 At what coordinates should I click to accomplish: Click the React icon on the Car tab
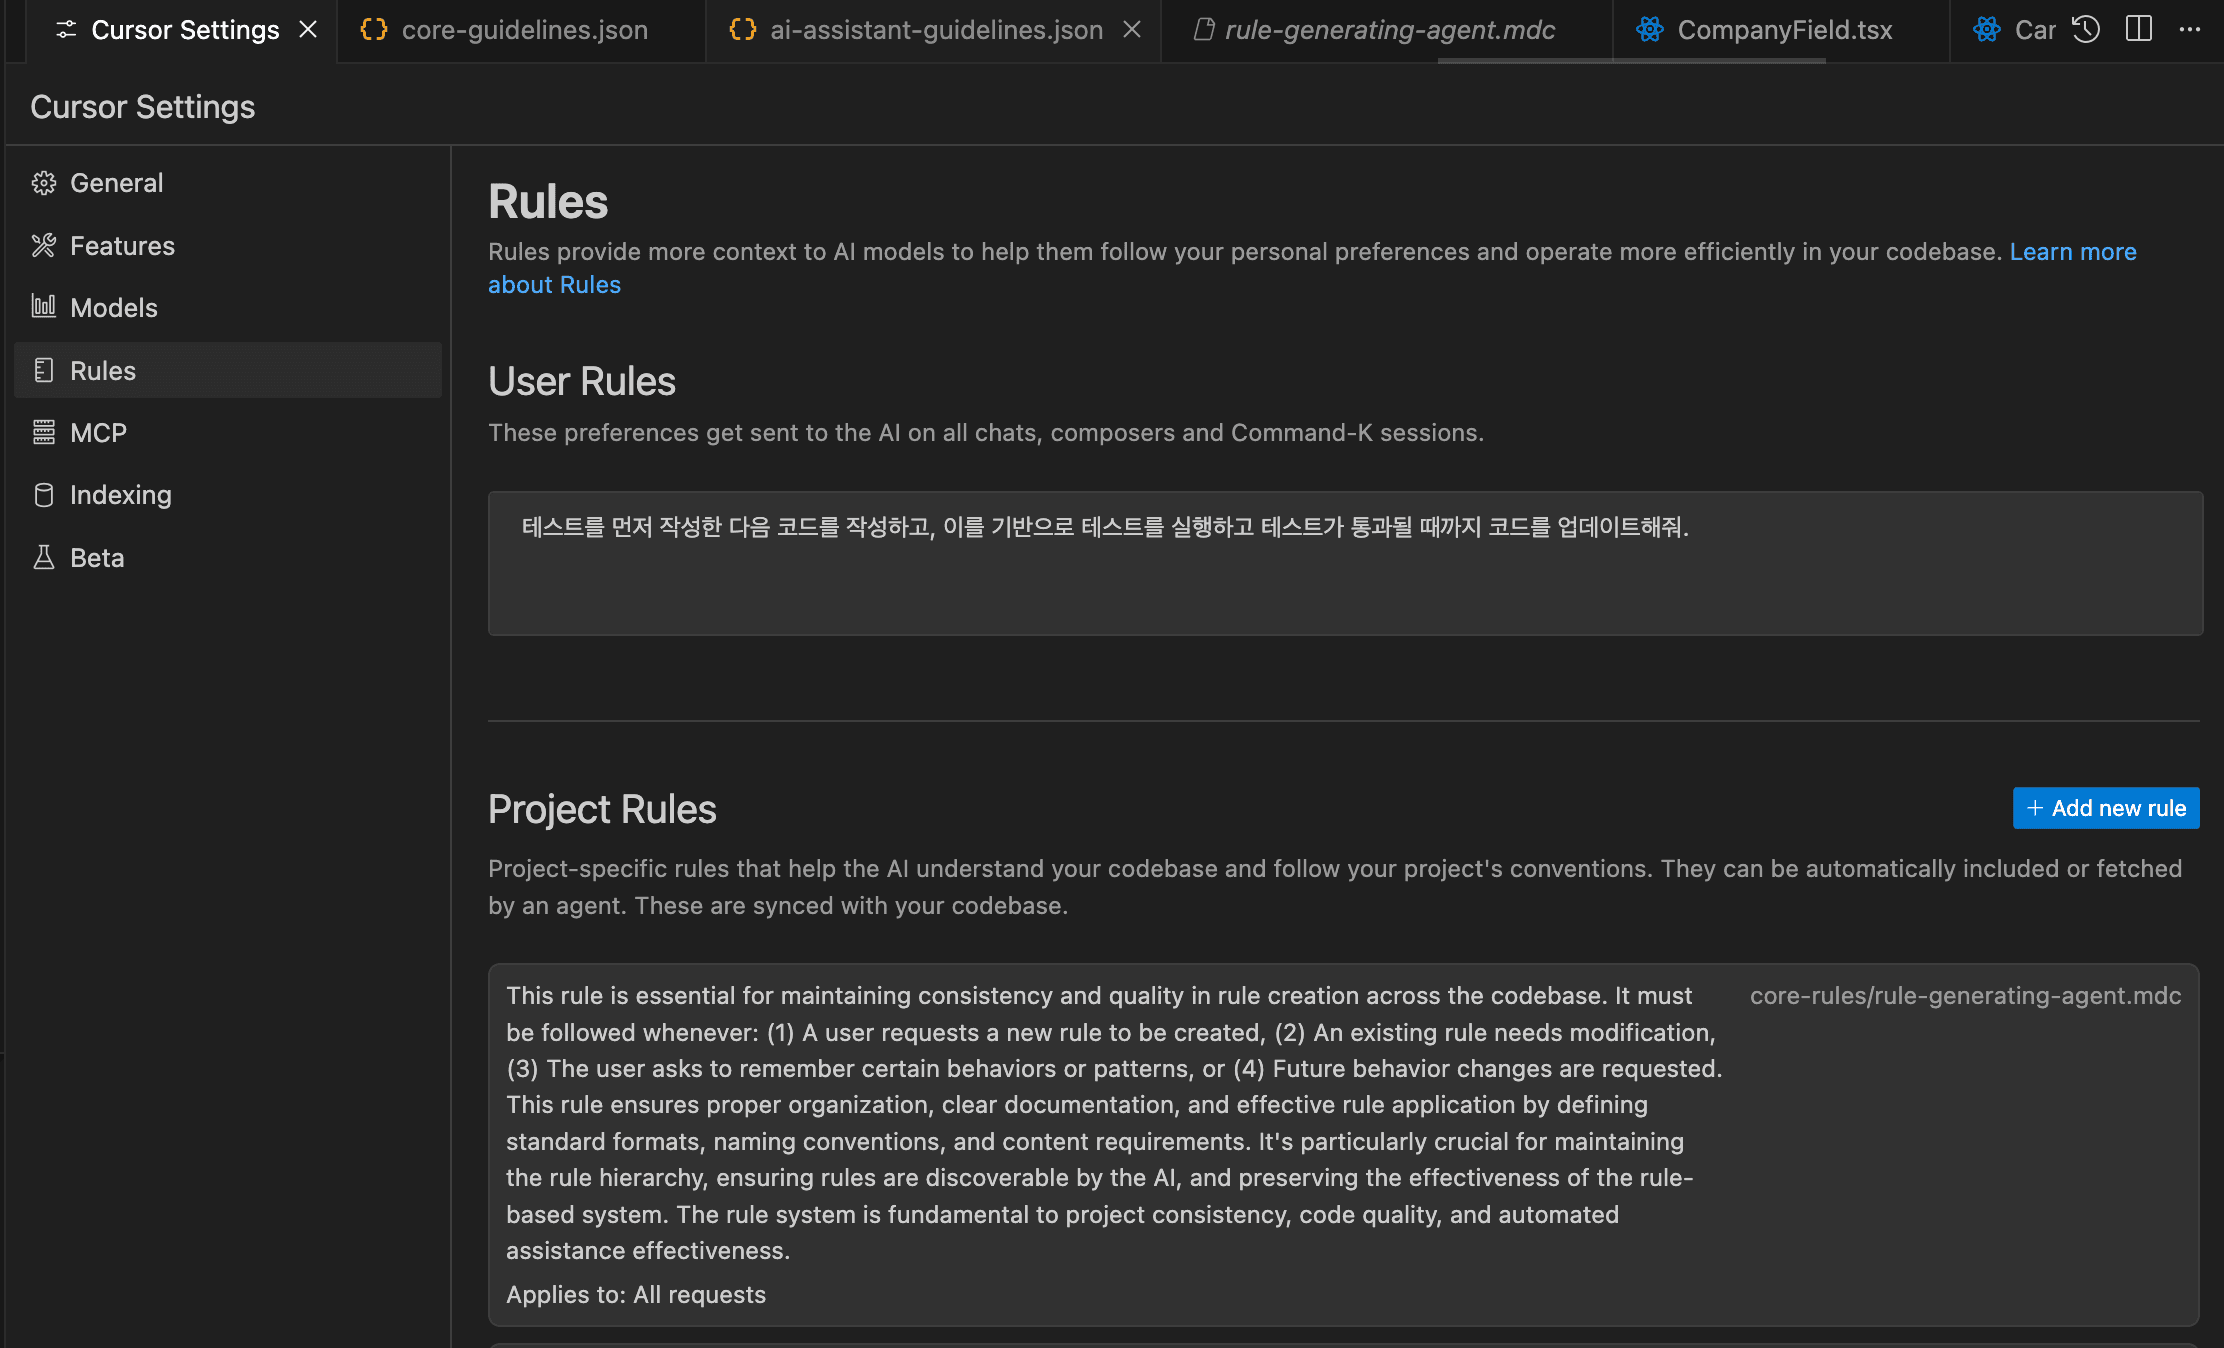pyautogui.click(x=1987, y=30)
